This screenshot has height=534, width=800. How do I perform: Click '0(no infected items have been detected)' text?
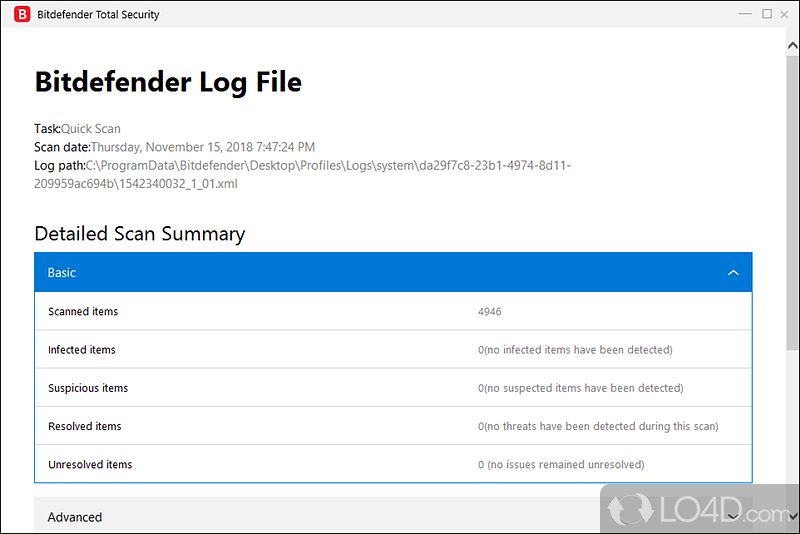click(576, 349)
